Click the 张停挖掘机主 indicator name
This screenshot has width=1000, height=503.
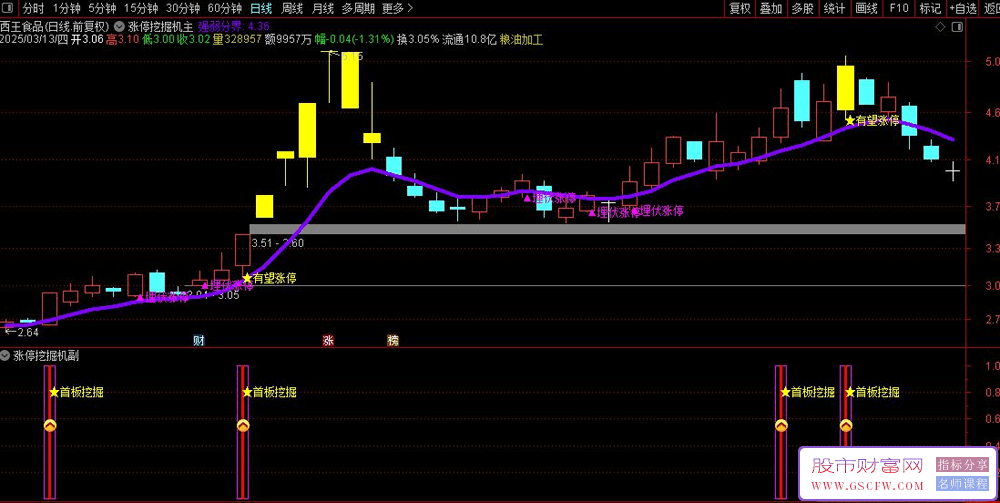(x=160, y=27)
